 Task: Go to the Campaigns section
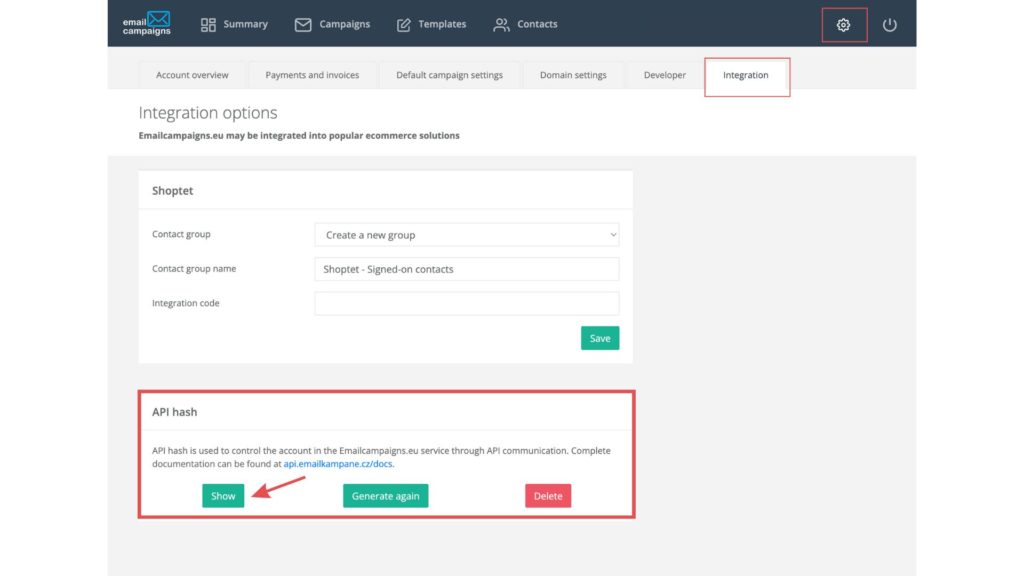(x=332, y=24)
